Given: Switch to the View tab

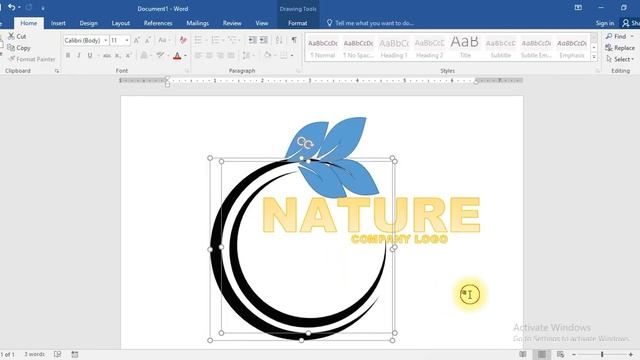Looking at the screenshot, I should click(262, 23).
